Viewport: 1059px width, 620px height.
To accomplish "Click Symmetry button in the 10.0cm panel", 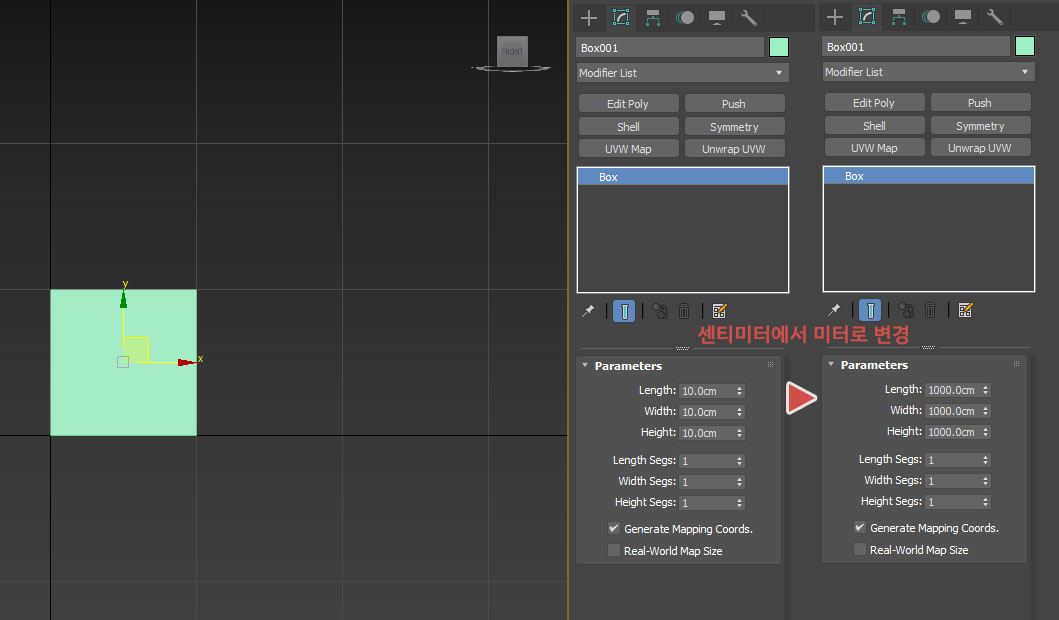I will coord(734,126).
